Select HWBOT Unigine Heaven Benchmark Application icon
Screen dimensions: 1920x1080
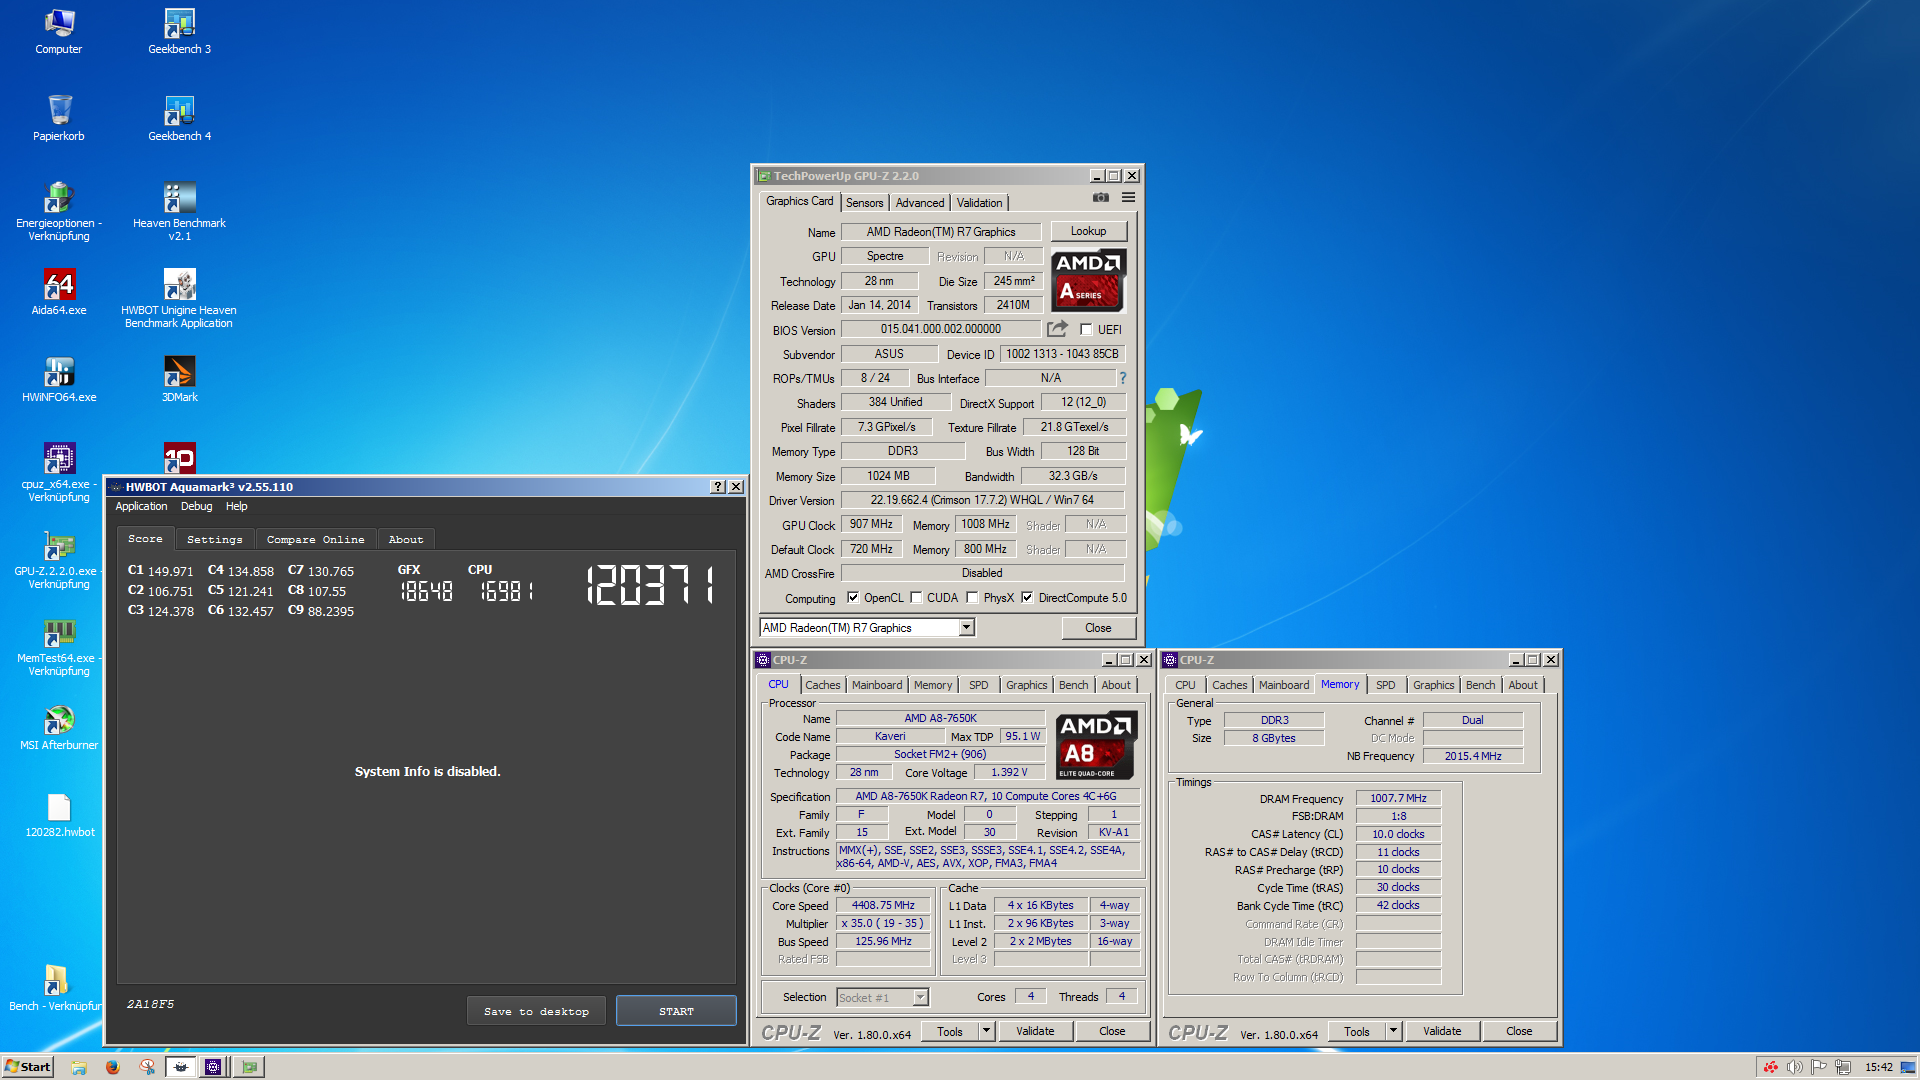(x=179, y=298)
